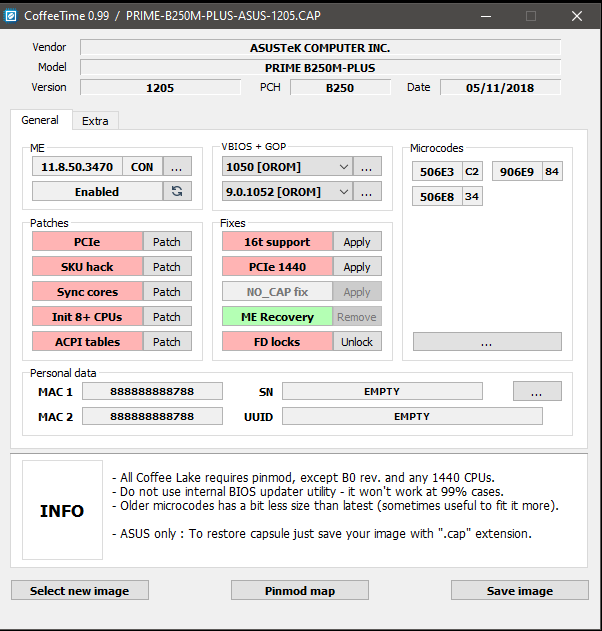The image size is (602, 631).
Task: Click the PCIe patch status label
Action: [x=87, y=241]
